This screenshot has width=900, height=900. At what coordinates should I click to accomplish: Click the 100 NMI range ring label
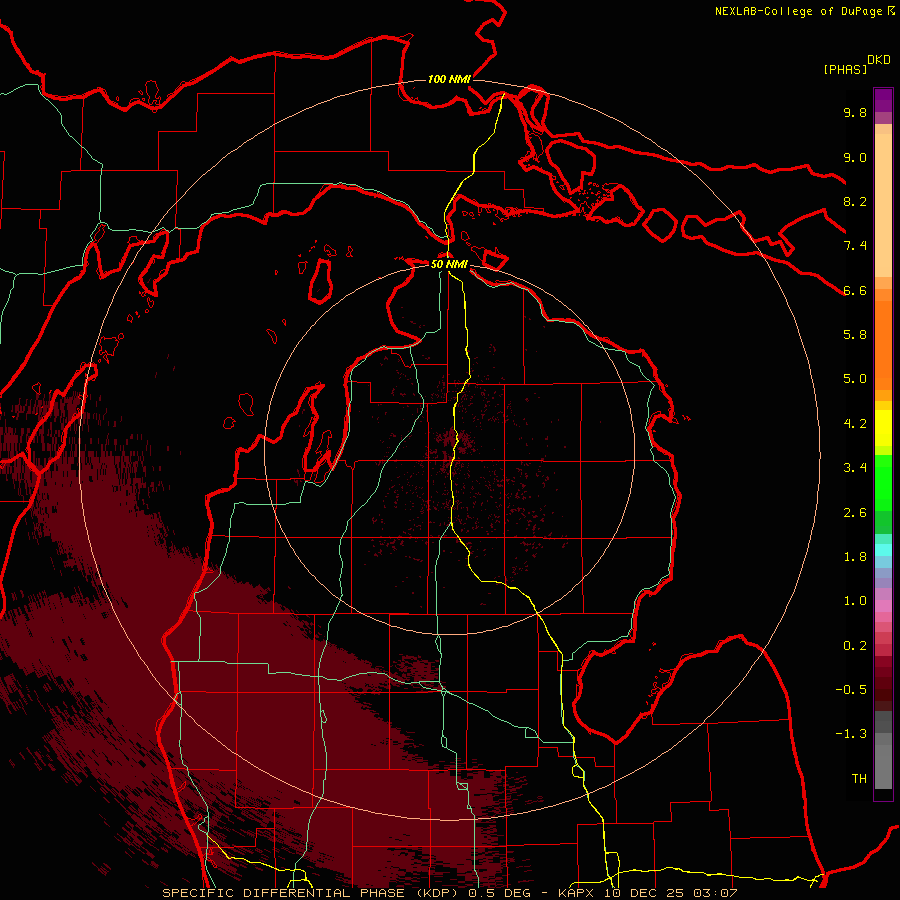pos(449,79)
